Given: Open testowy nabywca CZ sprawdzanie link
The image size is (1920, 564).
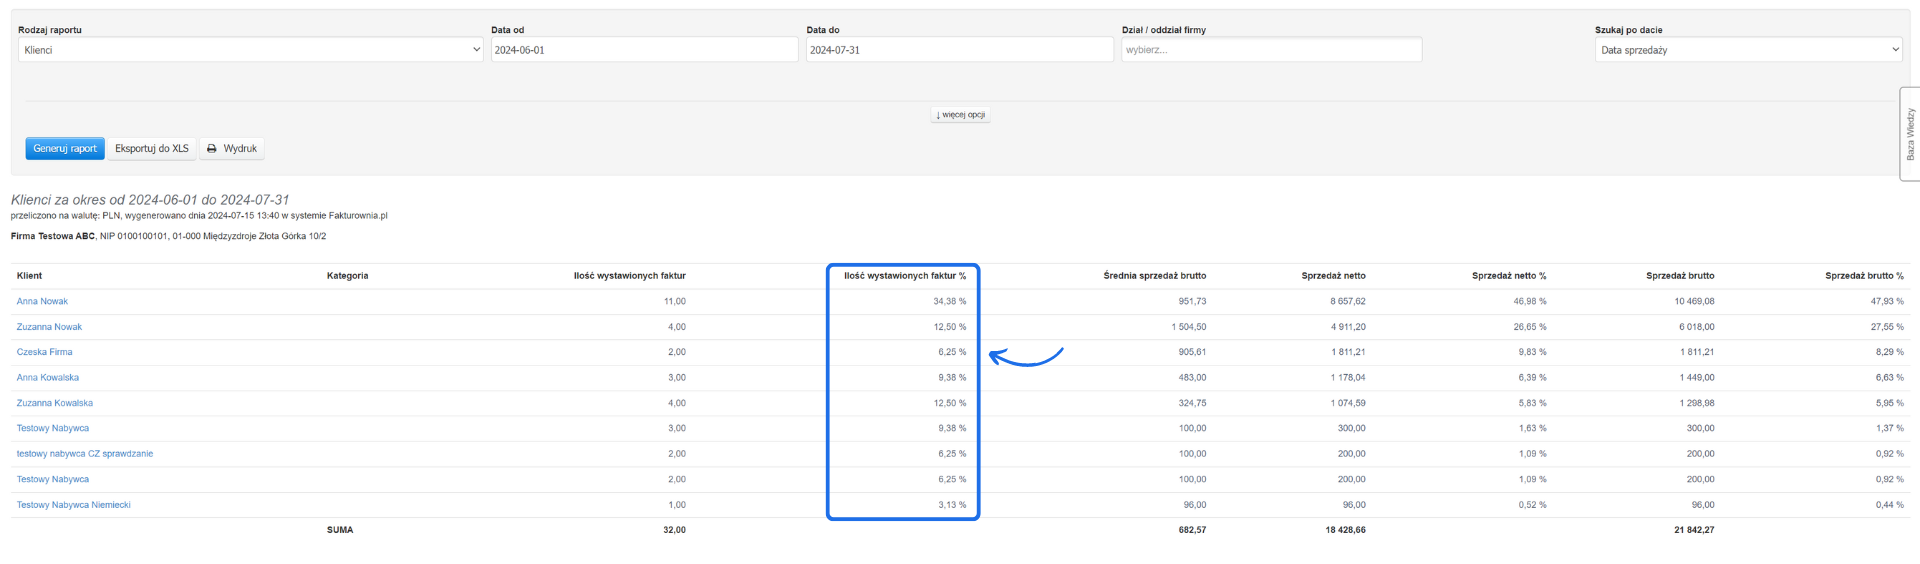Looking at the screenshot, I should coord(84,454).
